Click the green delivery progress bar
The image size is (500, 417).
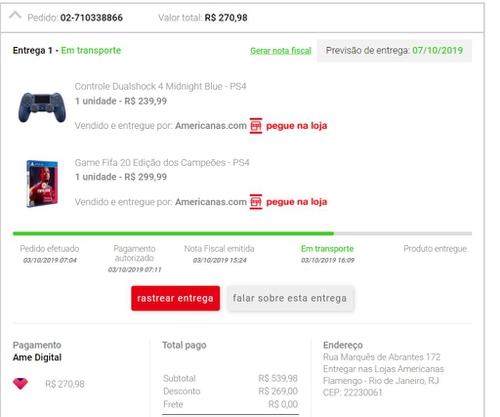pos(173,233)
